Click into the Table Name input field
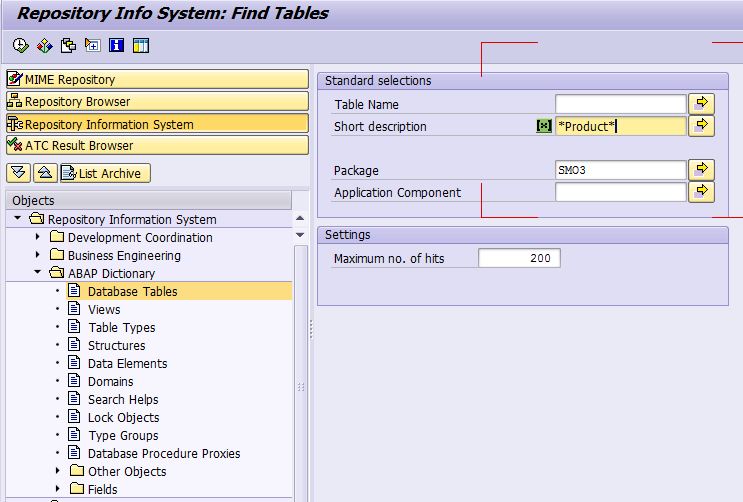The width and height of the screenshot is (743, 502). (621, 104)
